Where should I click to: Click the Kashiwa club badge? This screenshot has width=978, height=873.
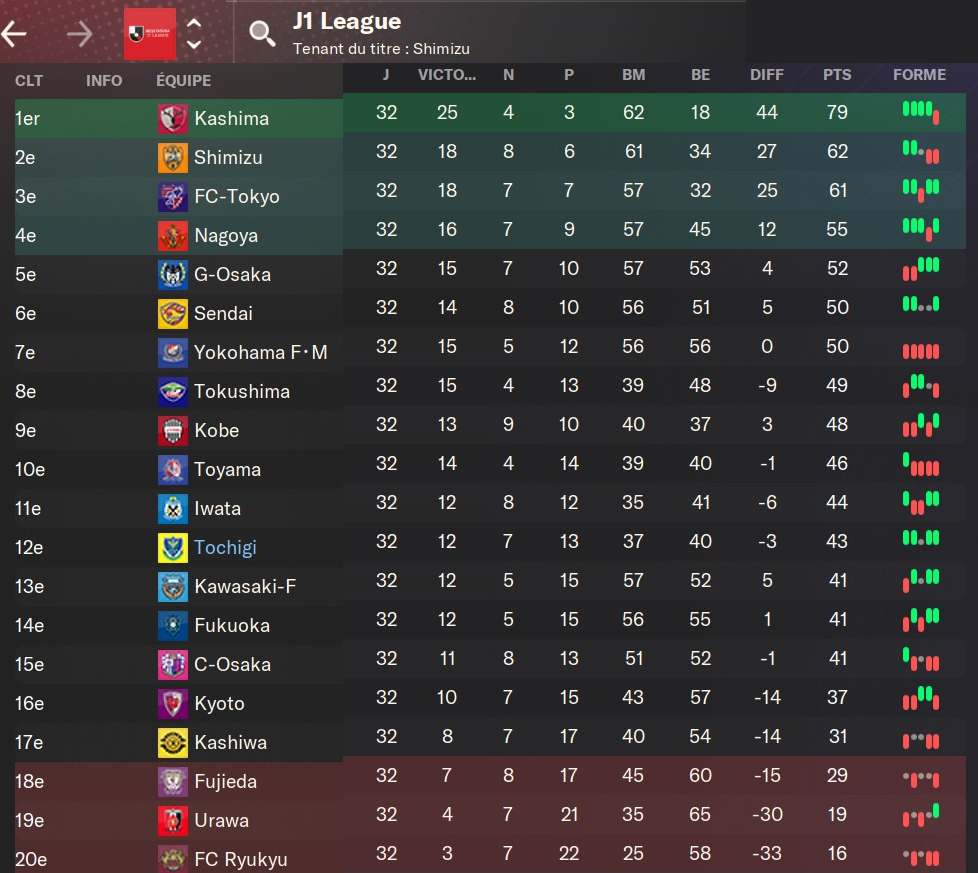pyautogui.click(x=172, y=743)
